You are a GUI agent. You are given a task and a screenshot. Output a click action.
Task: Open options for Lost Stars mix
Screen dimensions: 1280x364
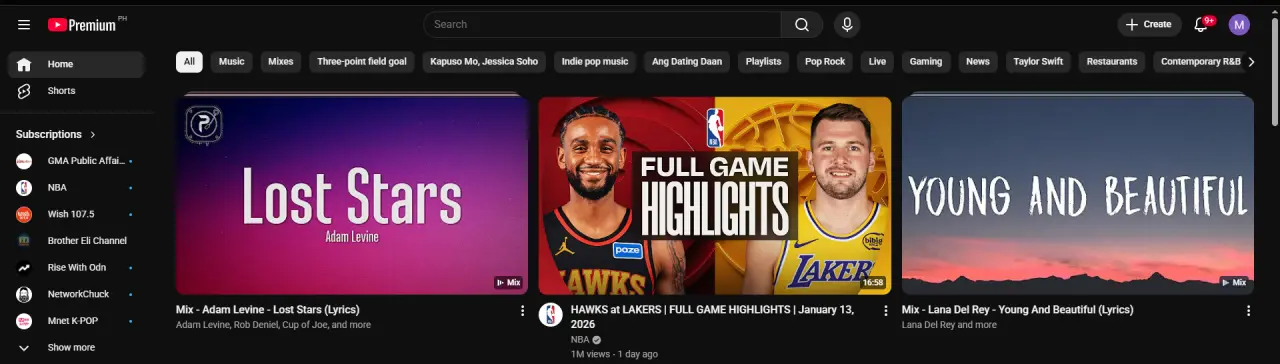(522, 311)
